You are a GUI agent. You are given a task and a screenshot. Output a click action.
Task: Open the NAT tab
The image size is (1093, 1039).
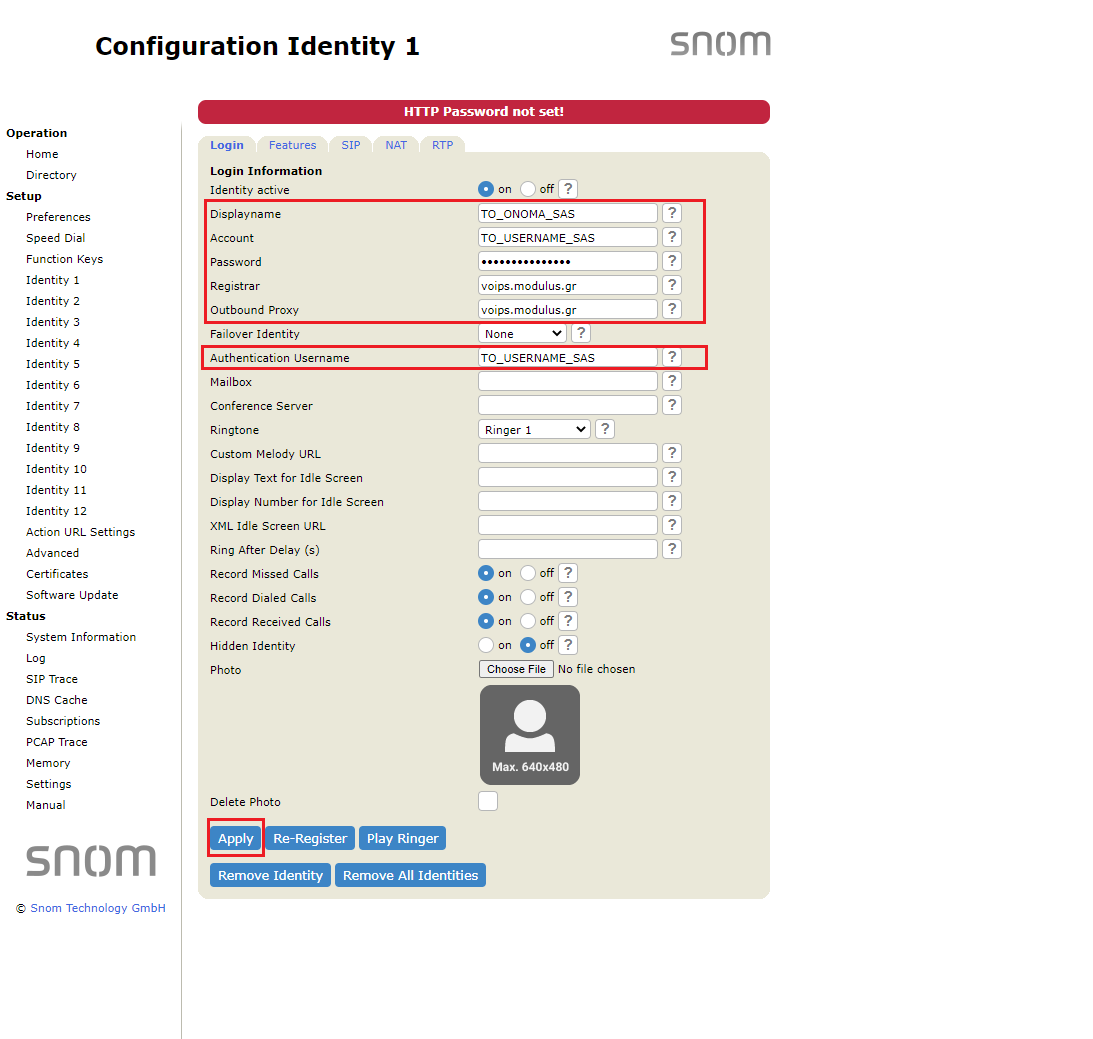point(396,145)
